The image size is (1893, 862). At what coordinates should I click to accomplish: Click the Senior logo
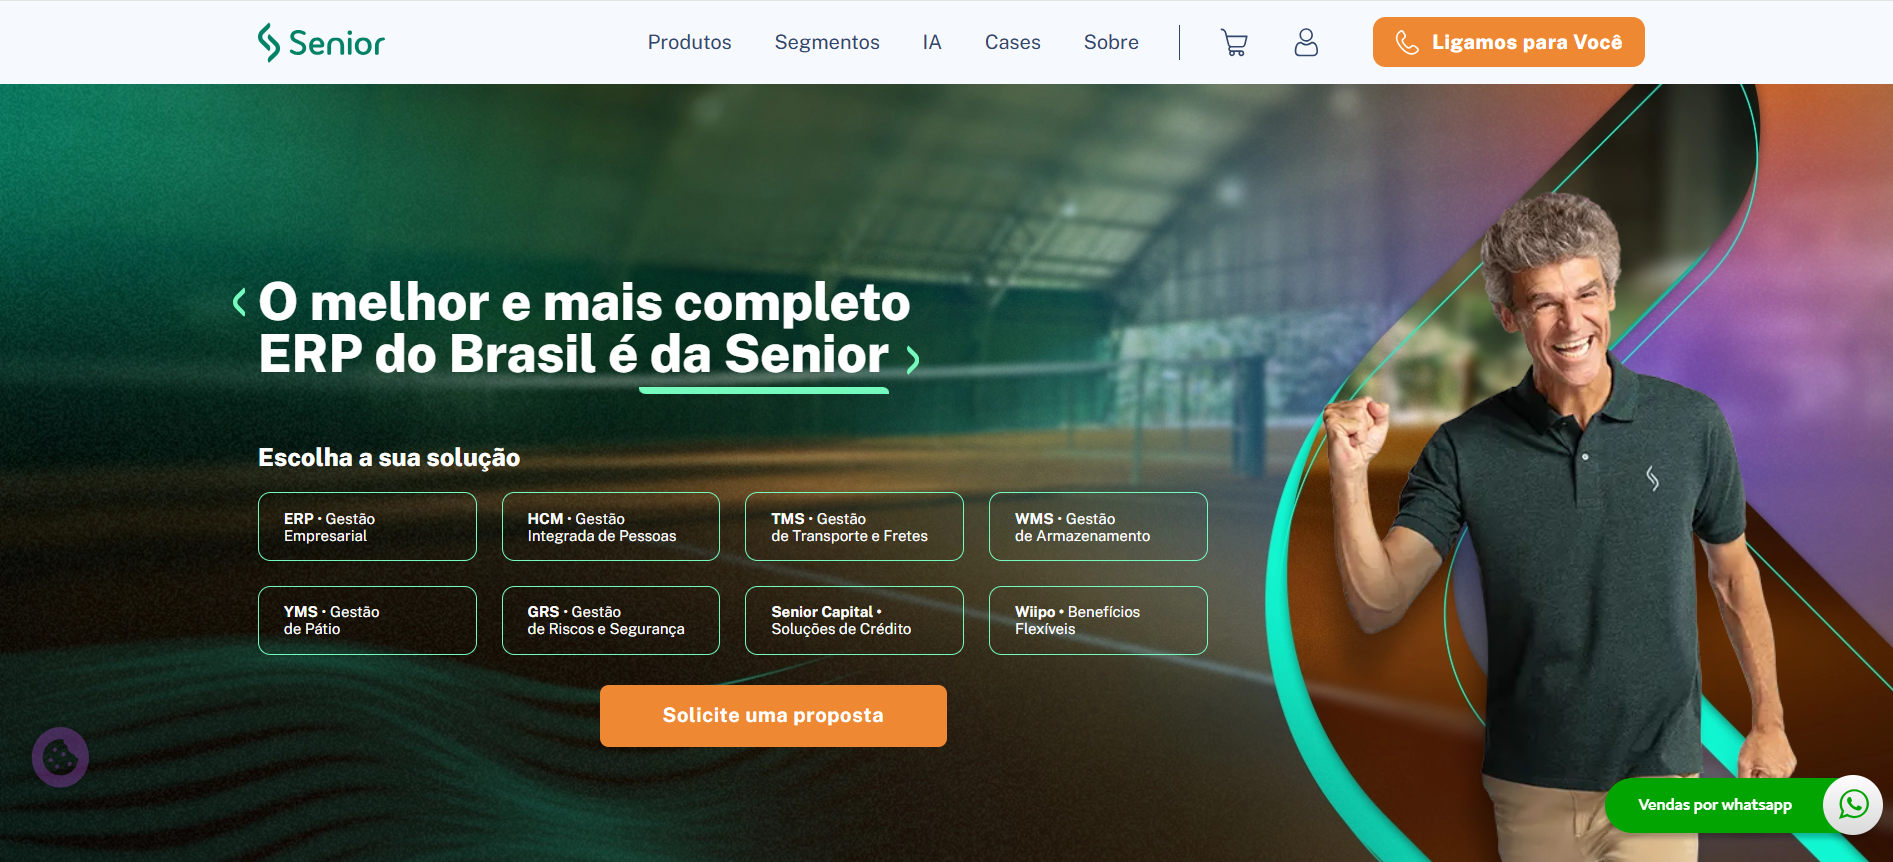321,42
